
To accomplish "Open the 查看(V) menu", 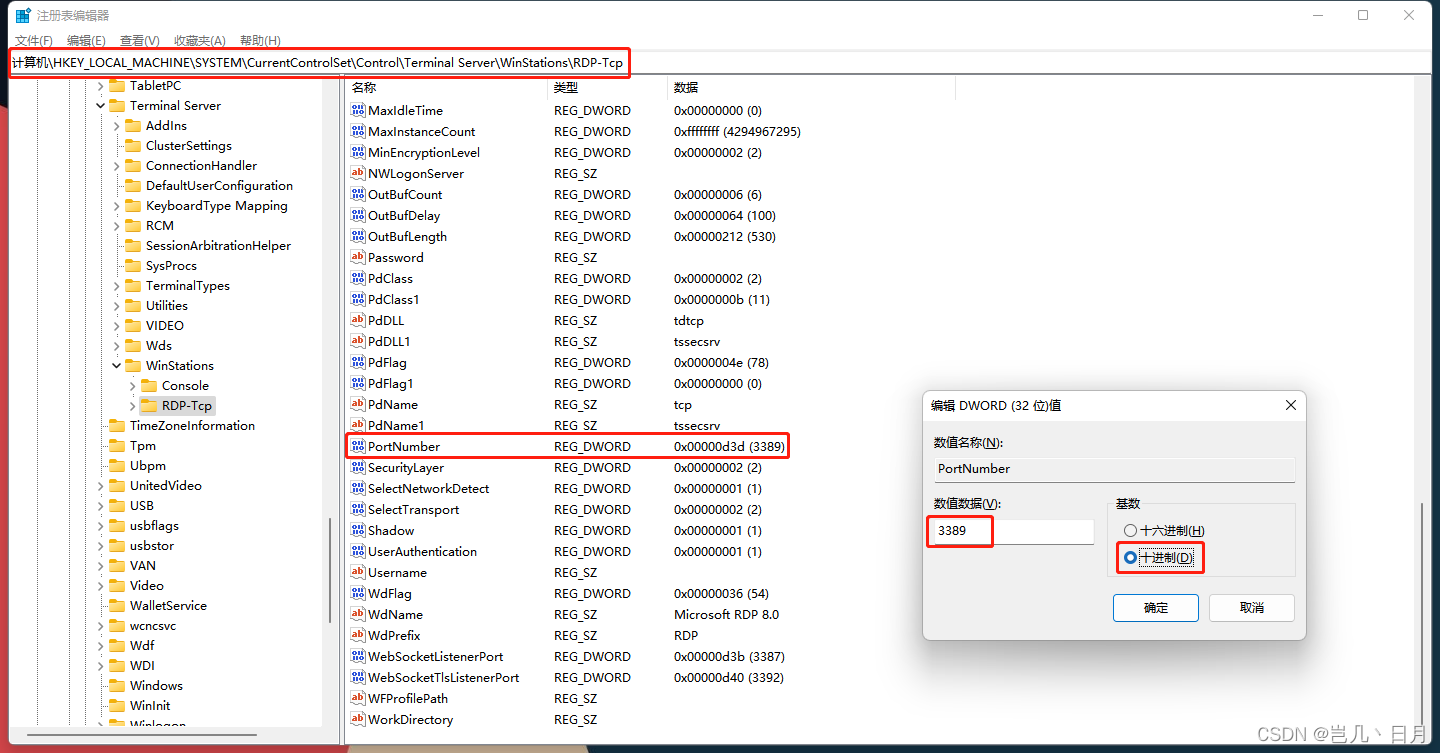I will point(139,41).
